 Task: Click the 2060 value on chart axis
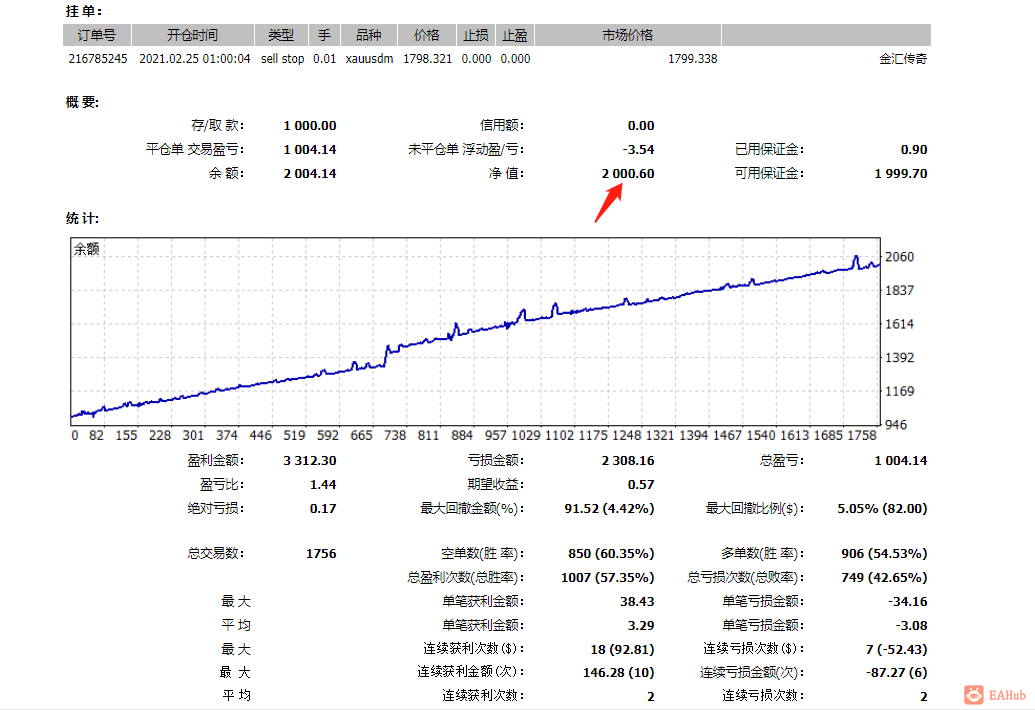pyautogui.click(x=899, y=257)
